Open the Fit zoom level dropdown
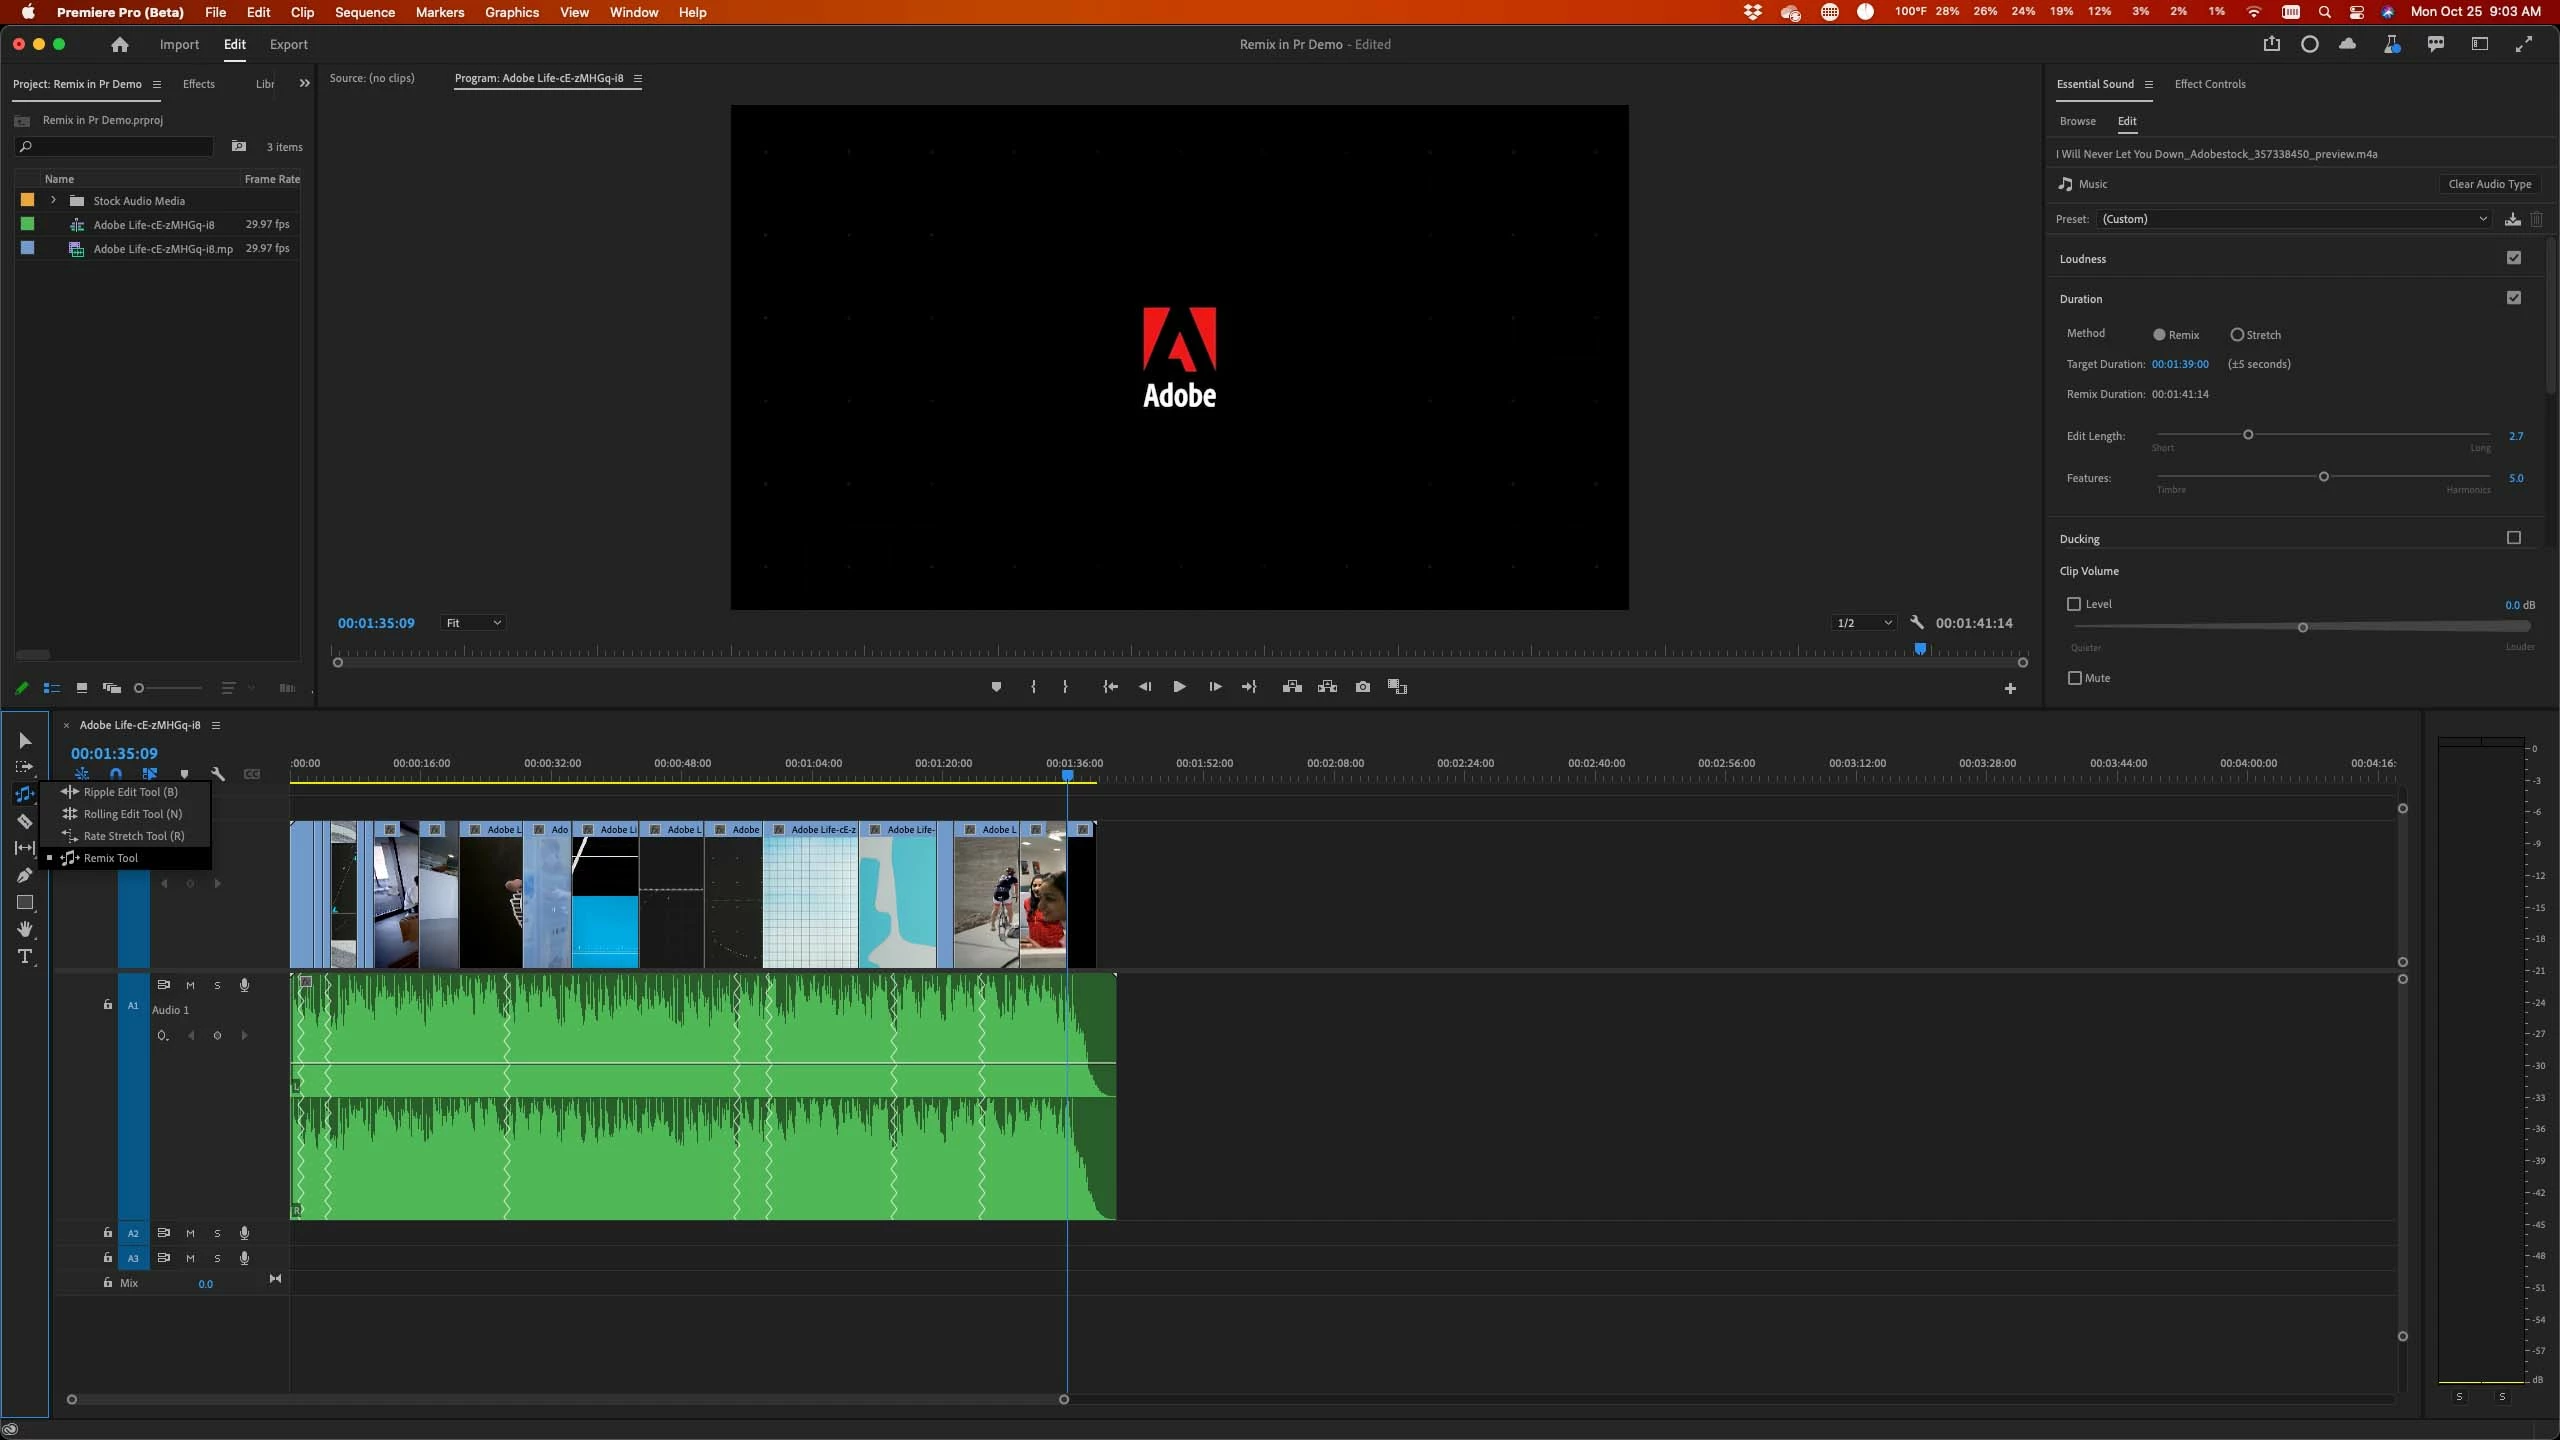 473,623
